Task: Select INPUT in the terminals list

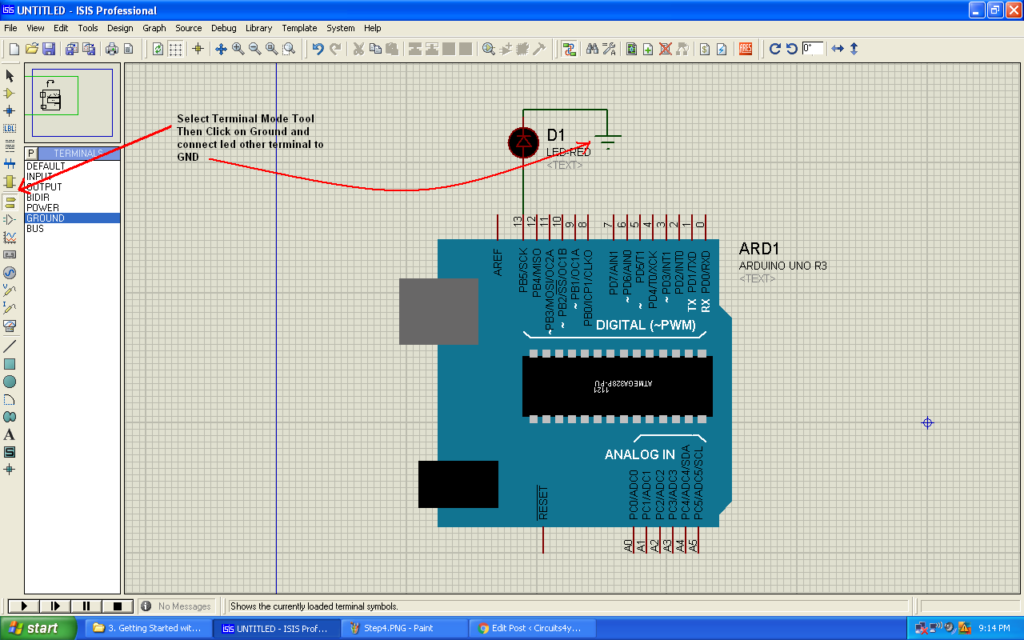Action: point(72,176)
